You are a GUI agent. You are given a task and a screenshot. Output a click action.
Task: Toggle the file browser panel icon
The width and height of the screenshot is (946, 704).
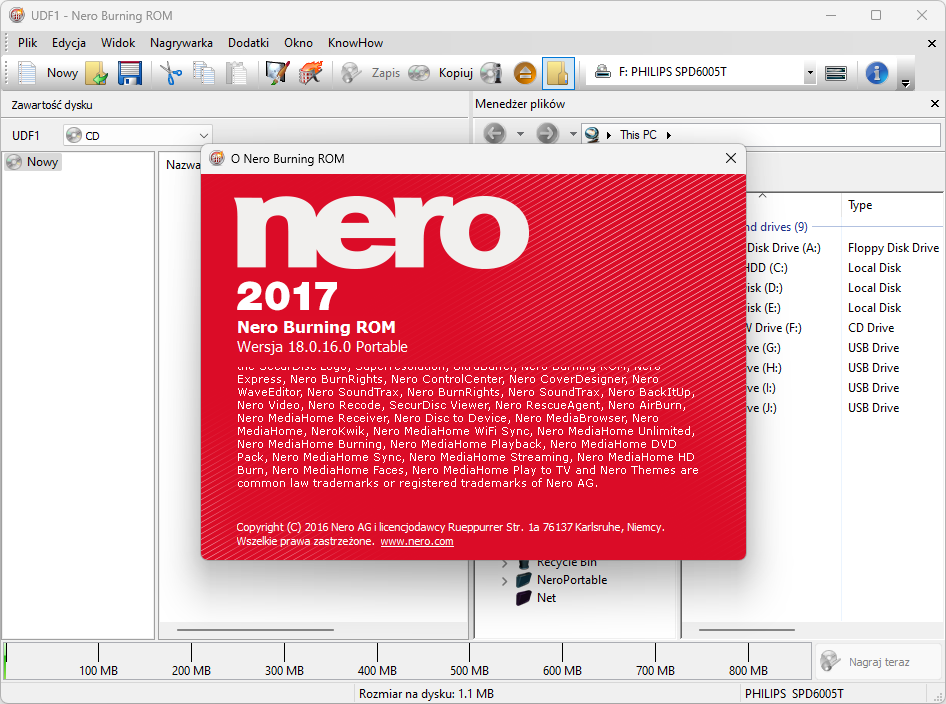tap(558, 74)
